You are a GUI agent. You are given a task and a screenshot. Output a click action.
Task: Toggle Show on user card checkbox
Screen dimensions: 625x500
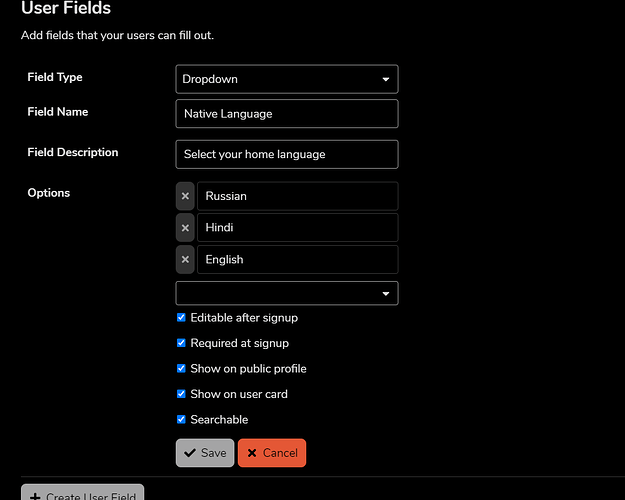181,394
